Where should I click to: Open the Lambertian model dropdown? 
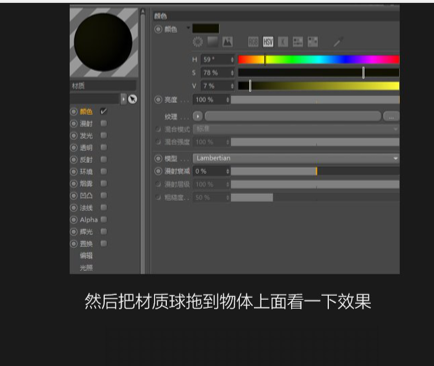click(296, 158)
